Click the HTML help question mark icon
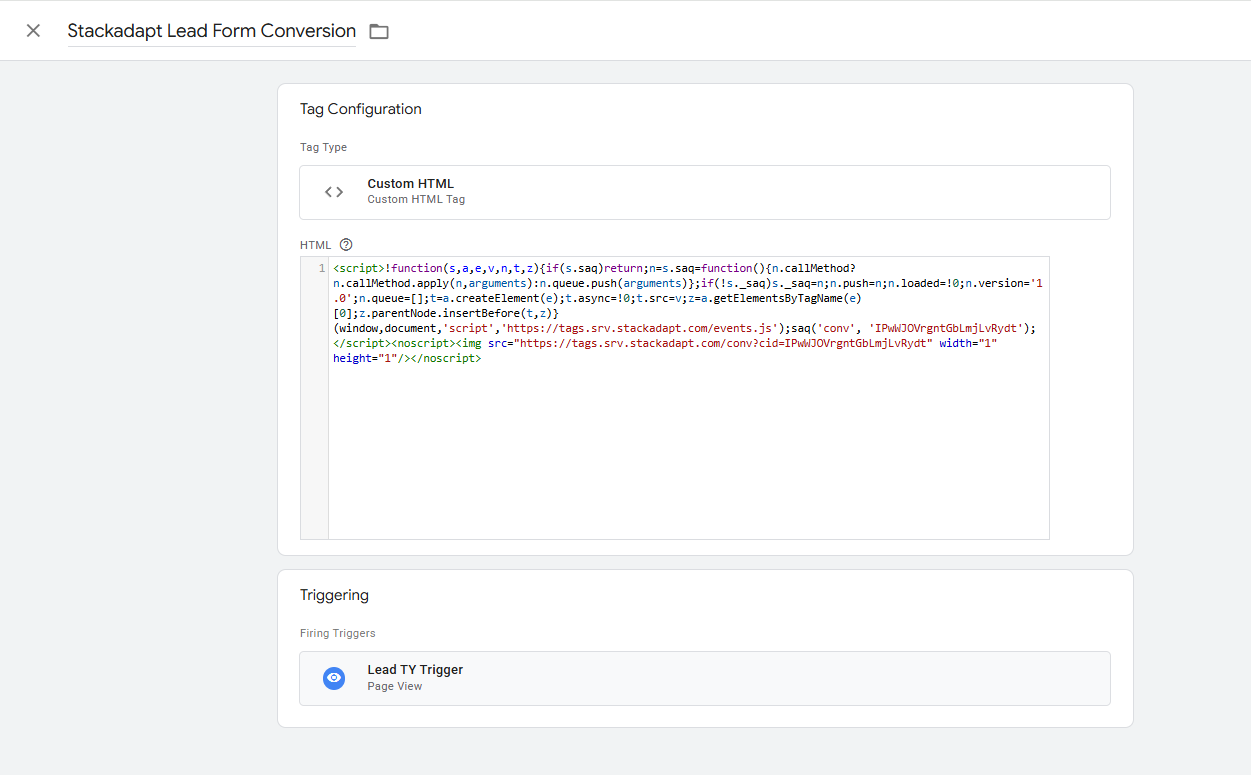The image size is (1251, 775). 346,244
